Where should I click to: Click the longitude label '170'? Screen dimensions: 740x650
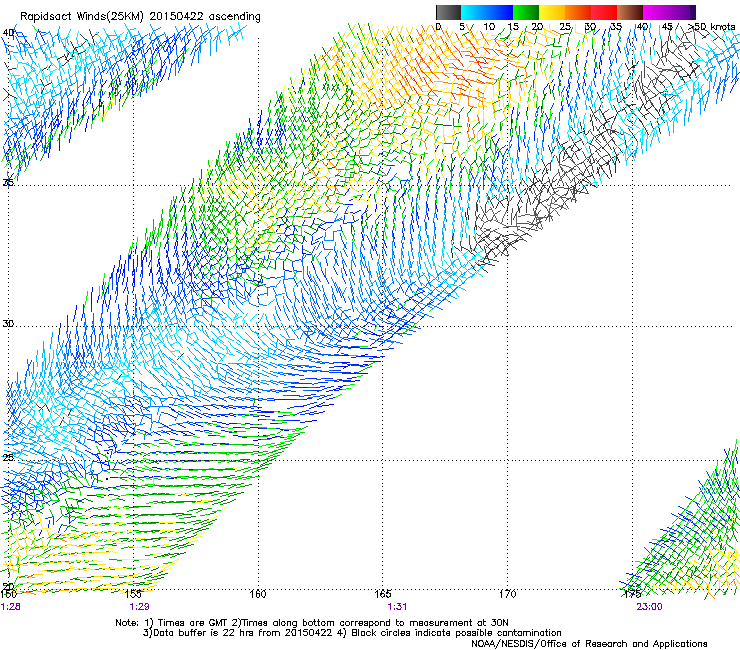(507, 594)
